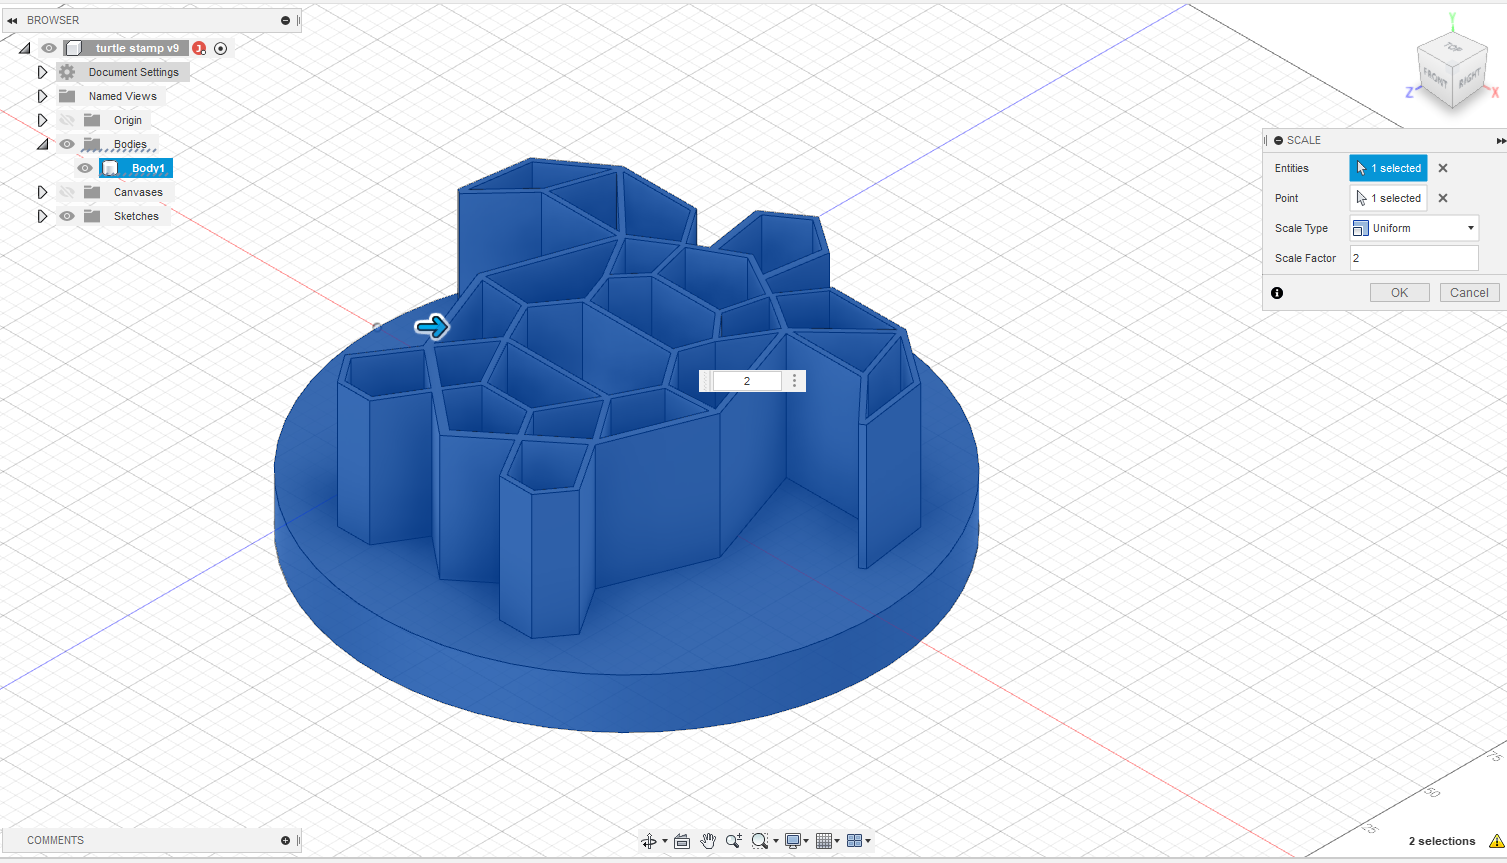Open the Orbit tool dropdown arrow
1507x863 pixels.
pos(665,841)
